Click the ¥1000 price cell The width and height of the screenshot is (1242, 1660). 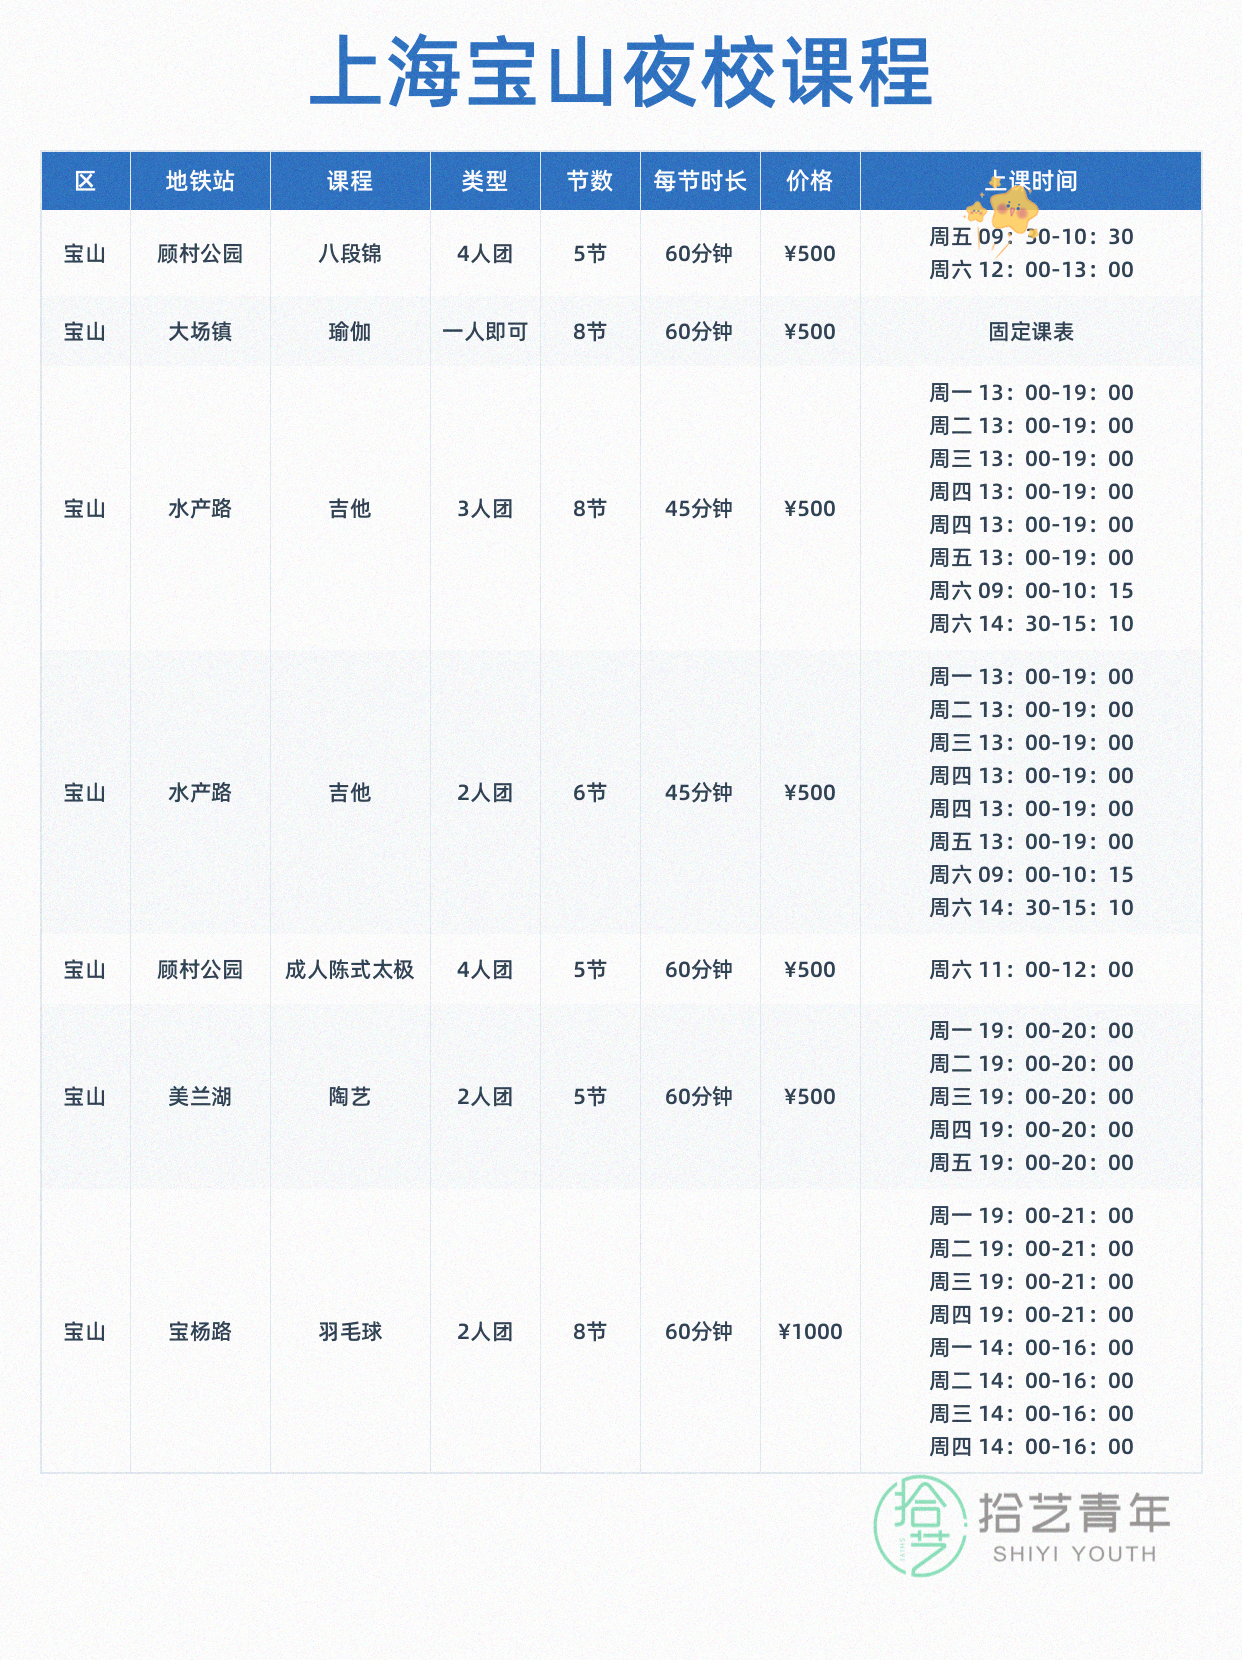coord(810,1332)
